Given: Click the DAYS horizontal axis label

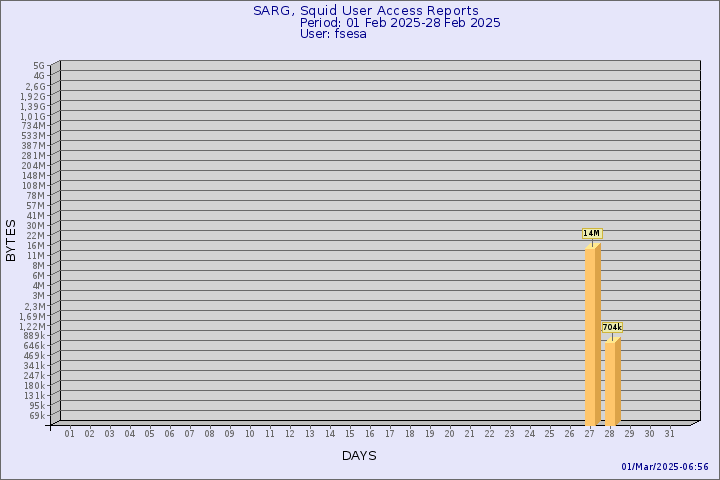Looking at the screenshot, I should [x=359, y=456].
